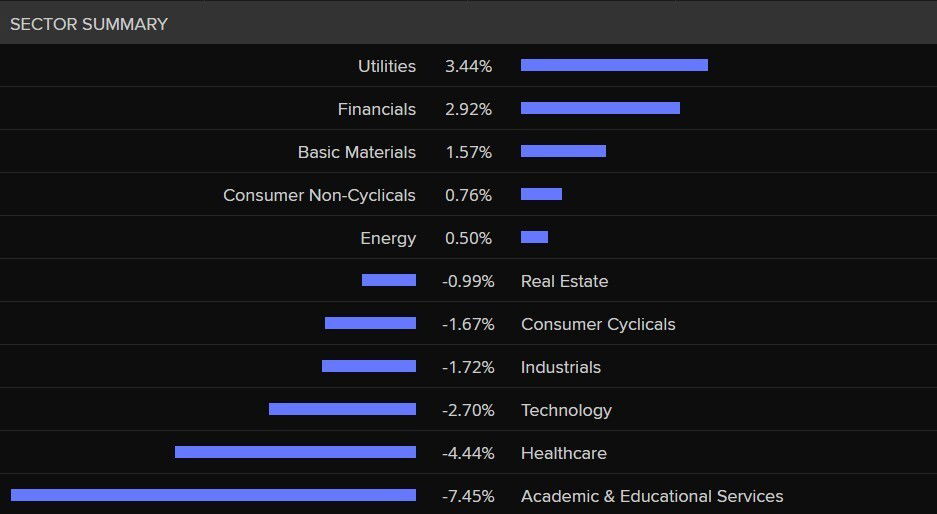937x514 pixels.
Task: Select the Basic Materials positive bar
Action: point(563,151)
